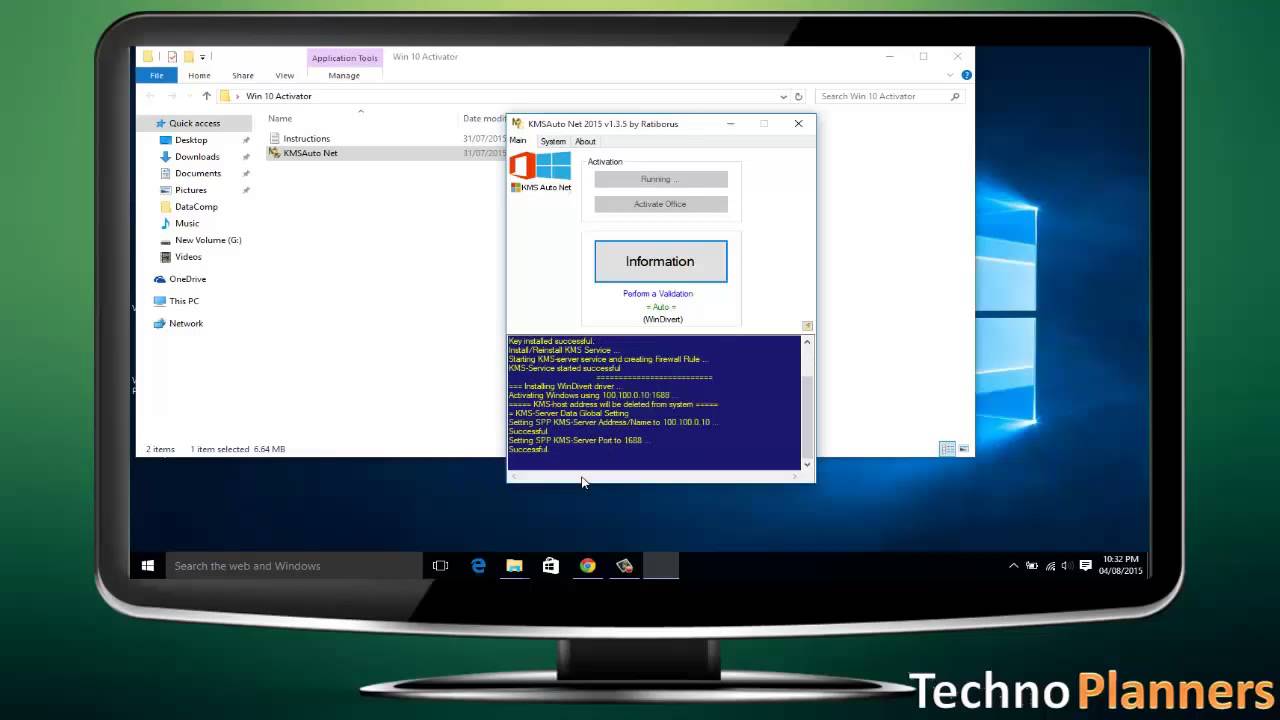Open the File menu in Explorer
This screenshot has width=1280, height=720.
157,75
